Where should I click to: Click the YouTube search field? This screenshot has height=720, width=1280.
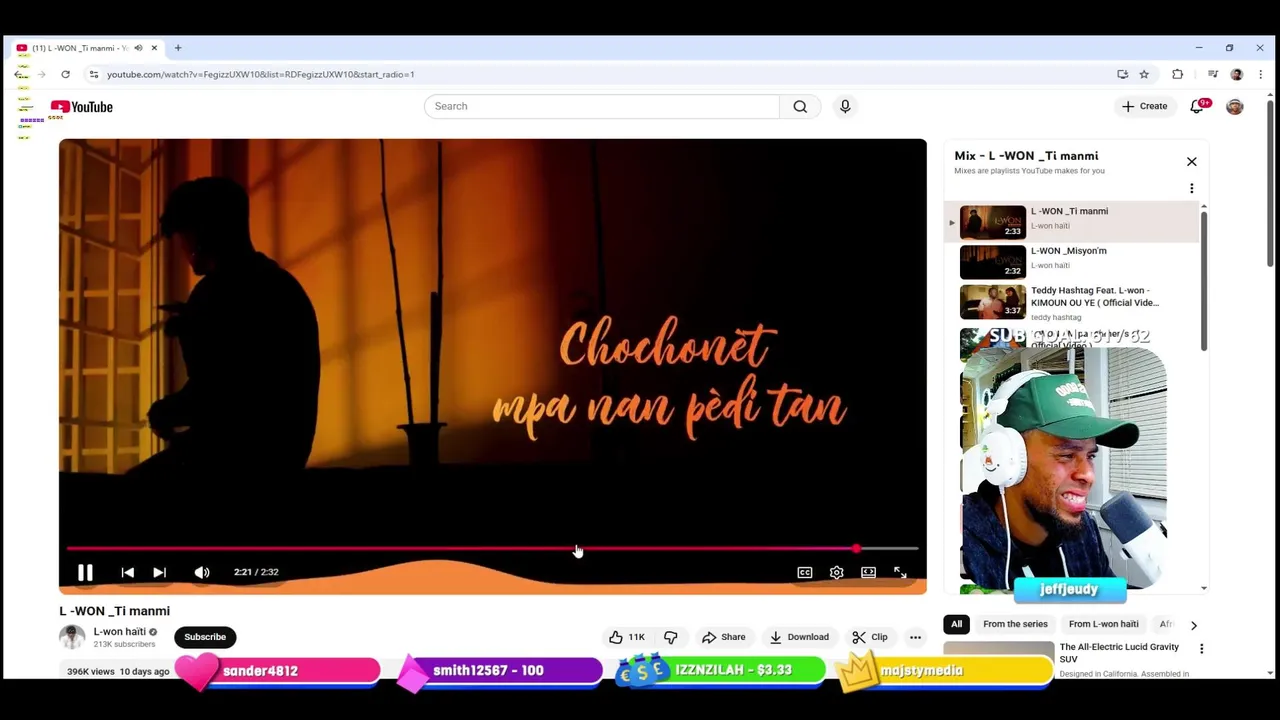coord(602,106)
